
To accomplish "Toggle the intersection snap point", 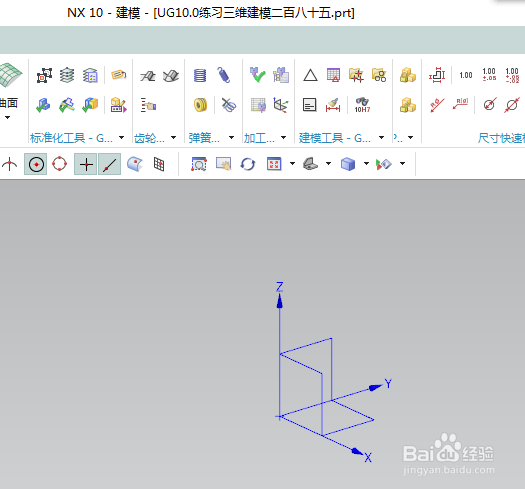I will pos(86,164).
